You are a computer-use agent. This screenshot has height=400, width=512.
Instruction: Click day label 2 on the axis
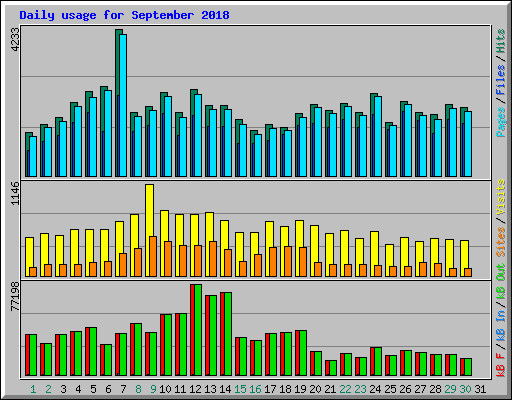click(x=48, y=389)
